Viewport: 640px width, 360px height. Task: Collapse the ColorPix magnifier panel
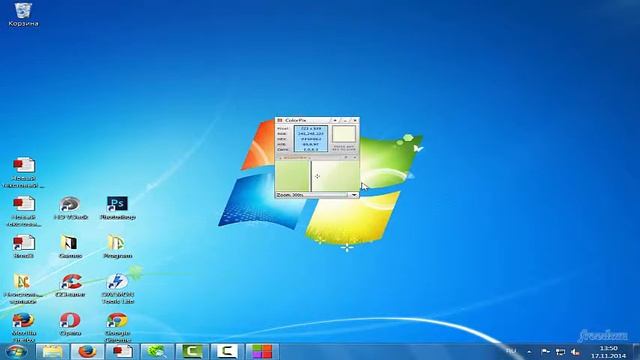tap(354, 157)
